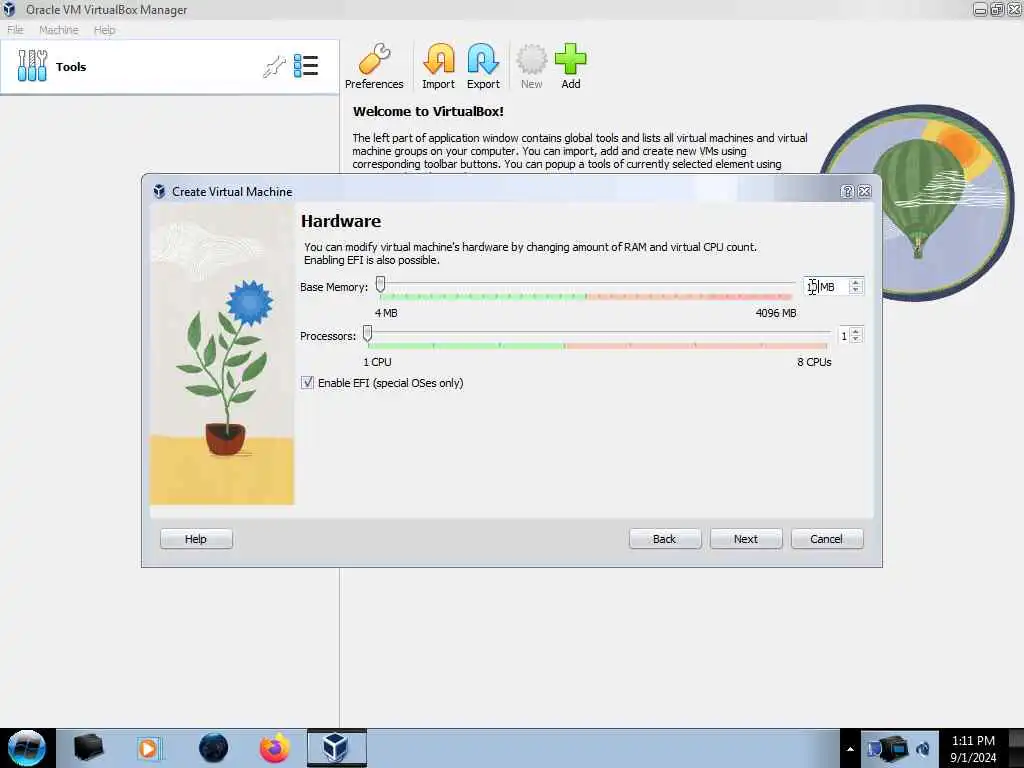The height and width of the screenshot is (768, 1024).
Task: Increase Processors count with up arrow
Action: click(x=856, y=332)
